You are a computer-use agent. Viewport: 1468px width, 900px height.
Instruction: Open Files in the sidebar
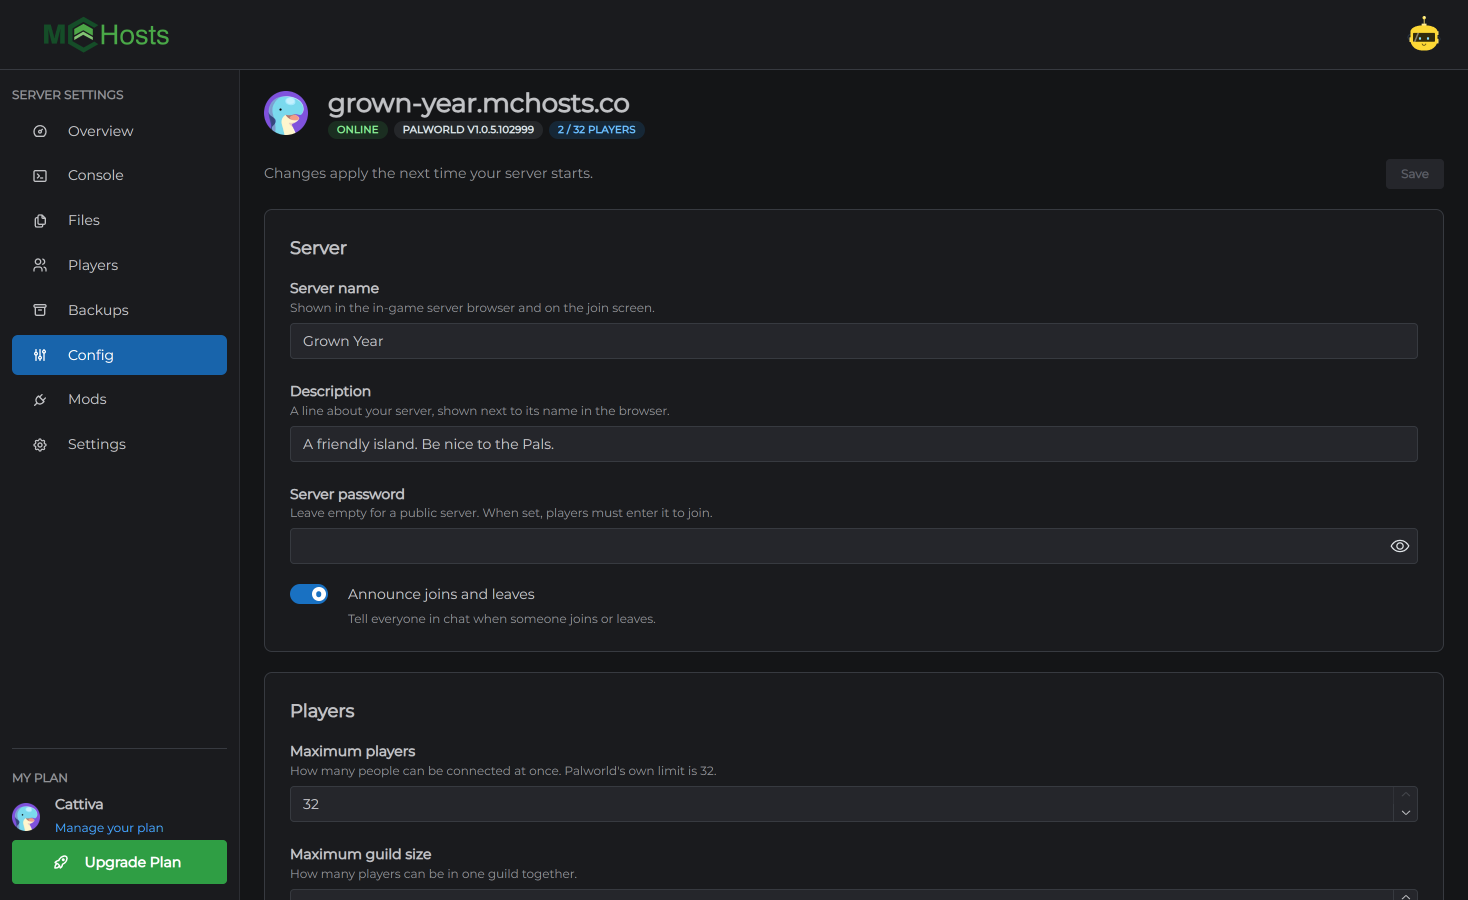119,220
